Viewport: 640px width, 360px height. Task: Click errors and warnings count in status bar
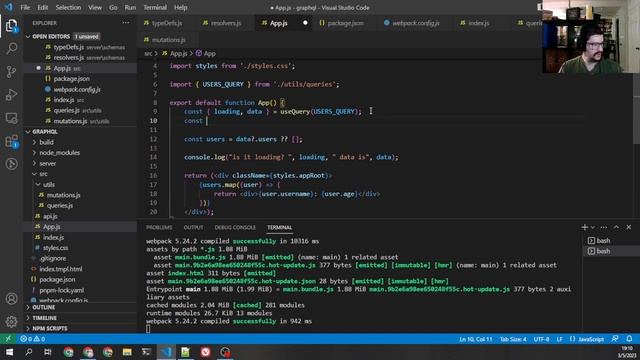tap(33, 339)
